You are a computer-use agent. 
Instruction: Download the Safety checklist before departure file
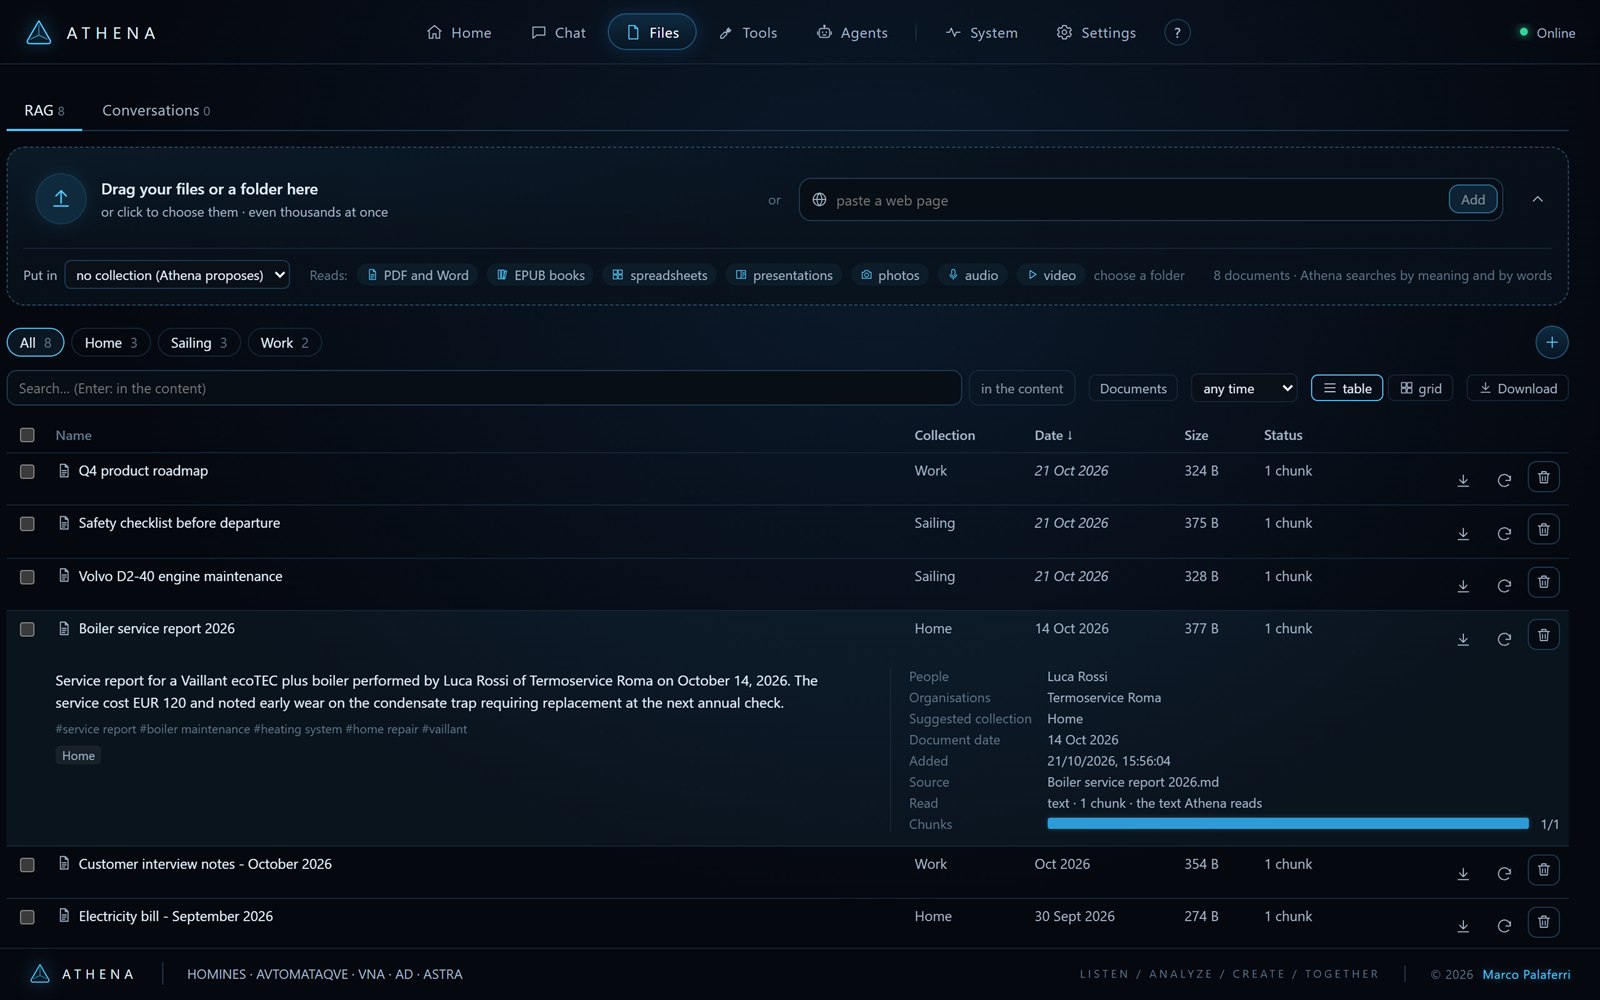[x=1463, y=533]
